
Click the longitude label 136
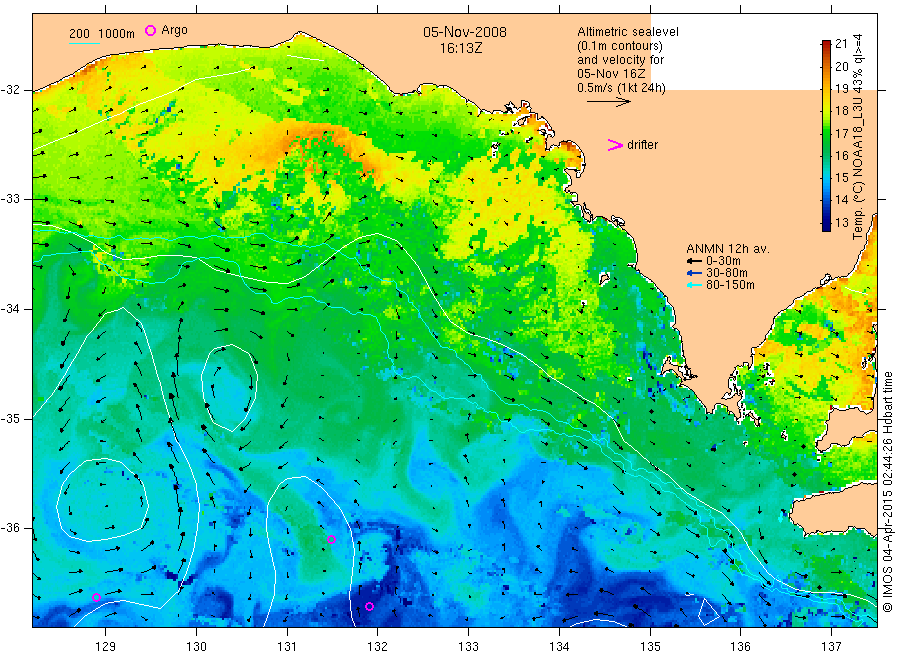click(740, 647)
